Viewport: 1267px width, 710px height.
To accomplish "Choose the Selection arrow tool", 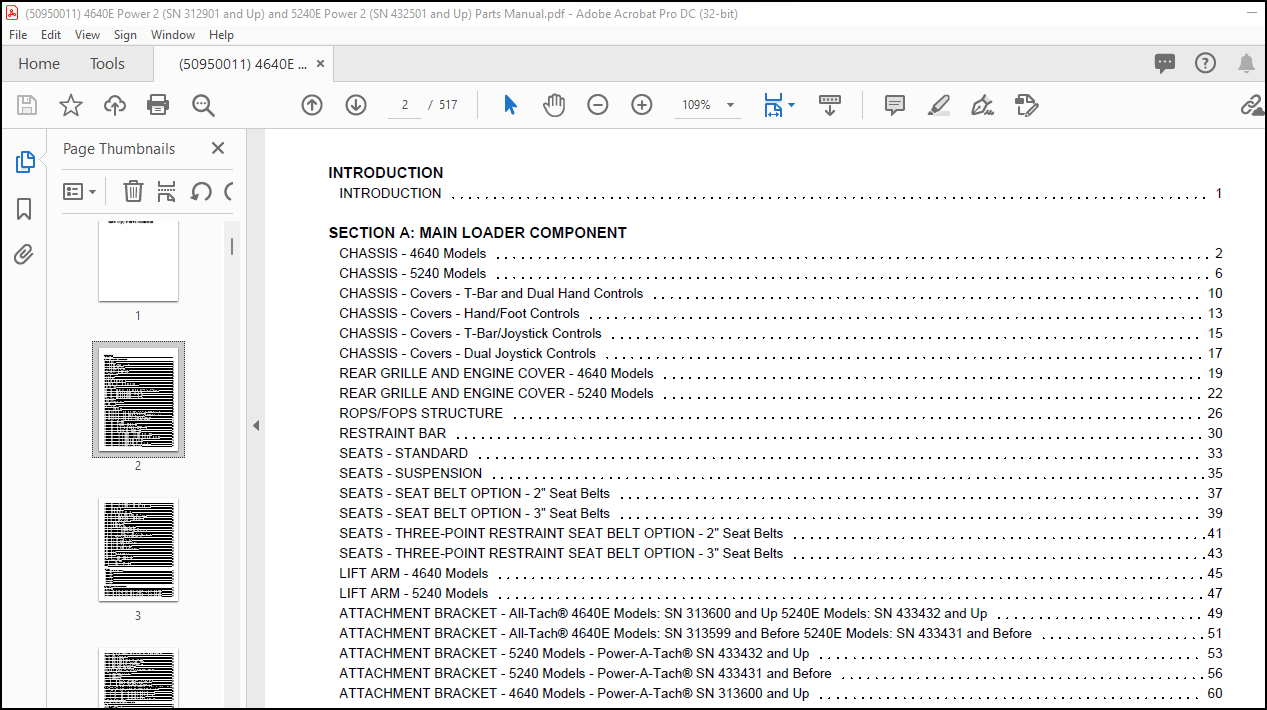I will [510, 105].
